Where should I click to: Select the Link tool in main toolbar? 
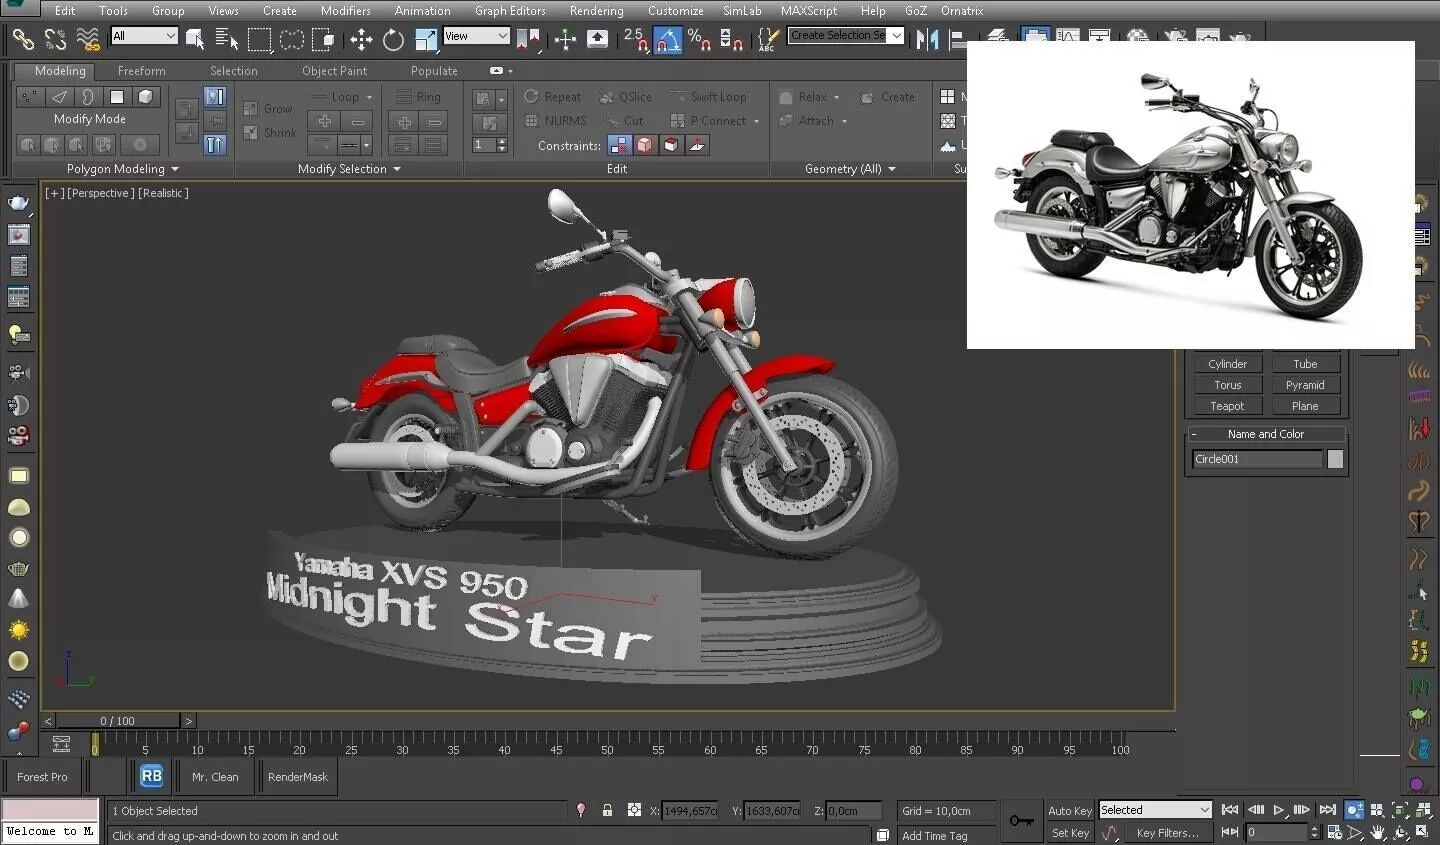[x=22, y=39]
